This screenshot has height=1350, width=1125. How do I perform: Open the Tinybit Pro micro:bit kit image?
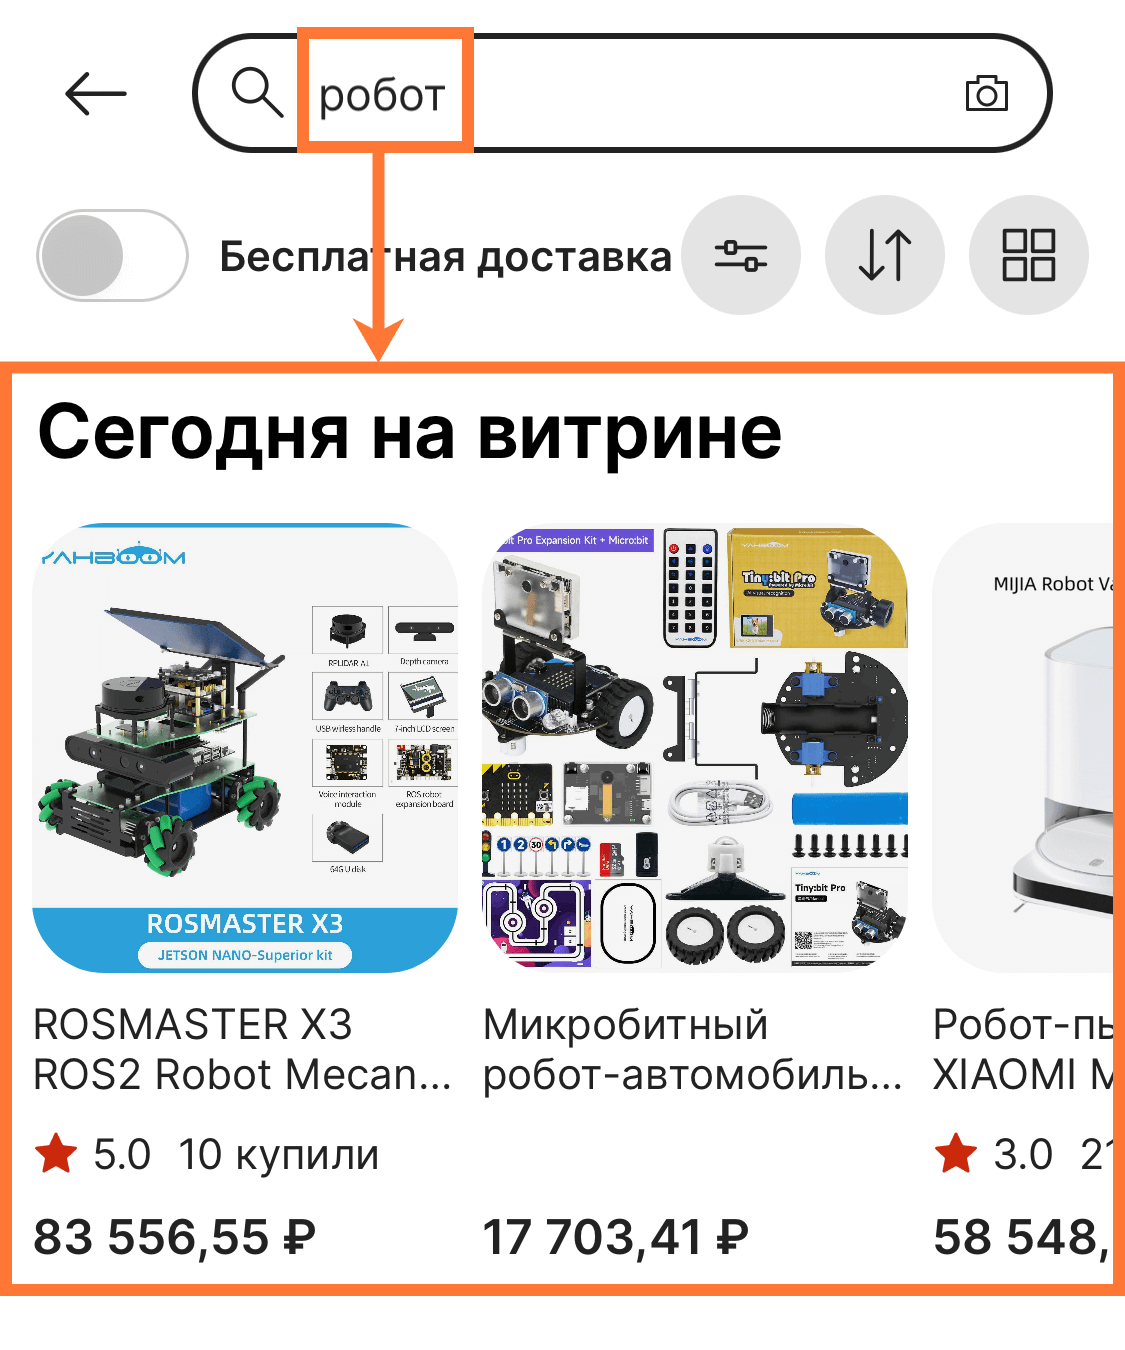[x=695, y=748]
